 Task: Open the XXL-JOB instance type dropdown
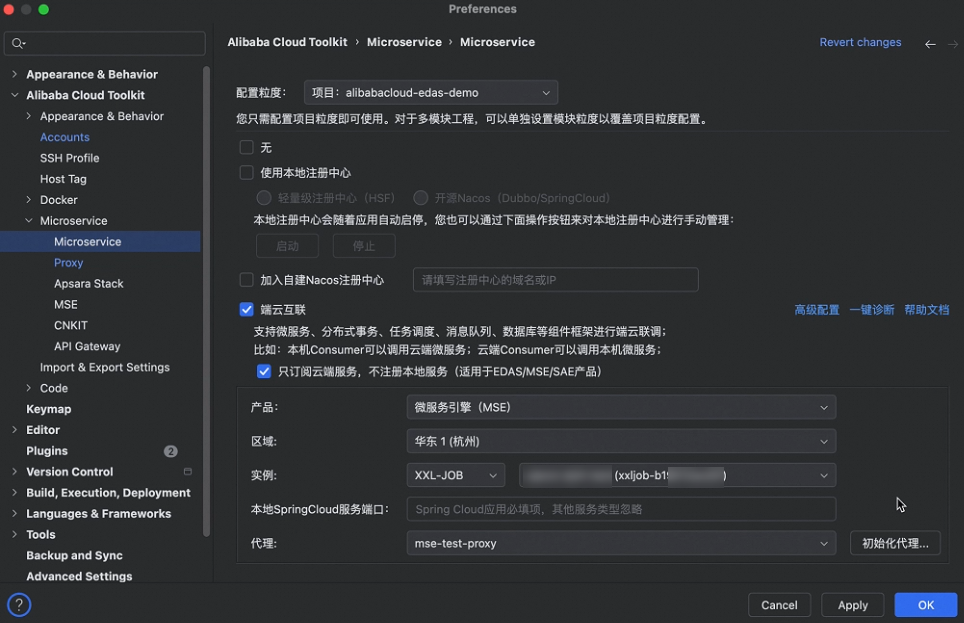[x=456, y=475]
